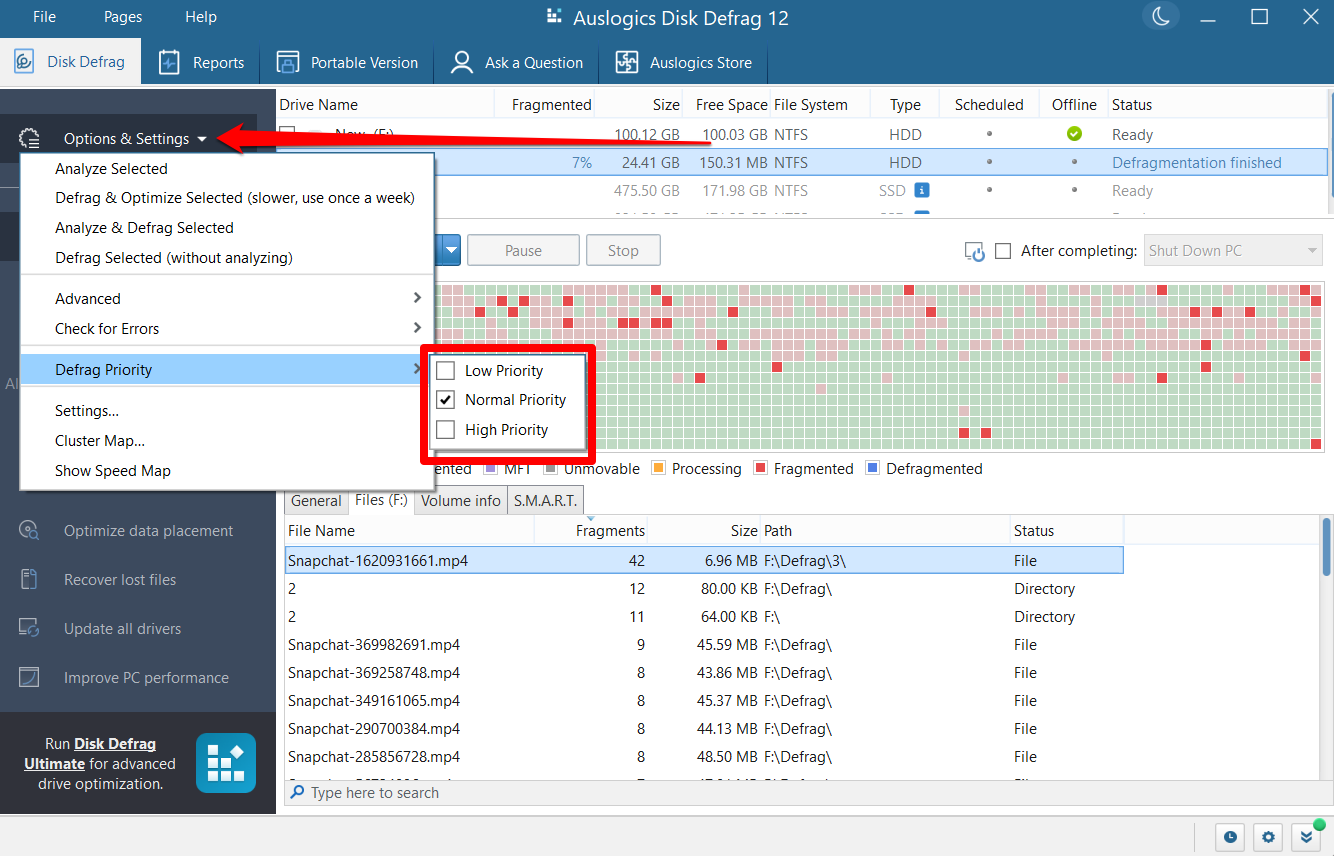
Task: Enable the Low Priority checkbox
Action: pos(445,370)
